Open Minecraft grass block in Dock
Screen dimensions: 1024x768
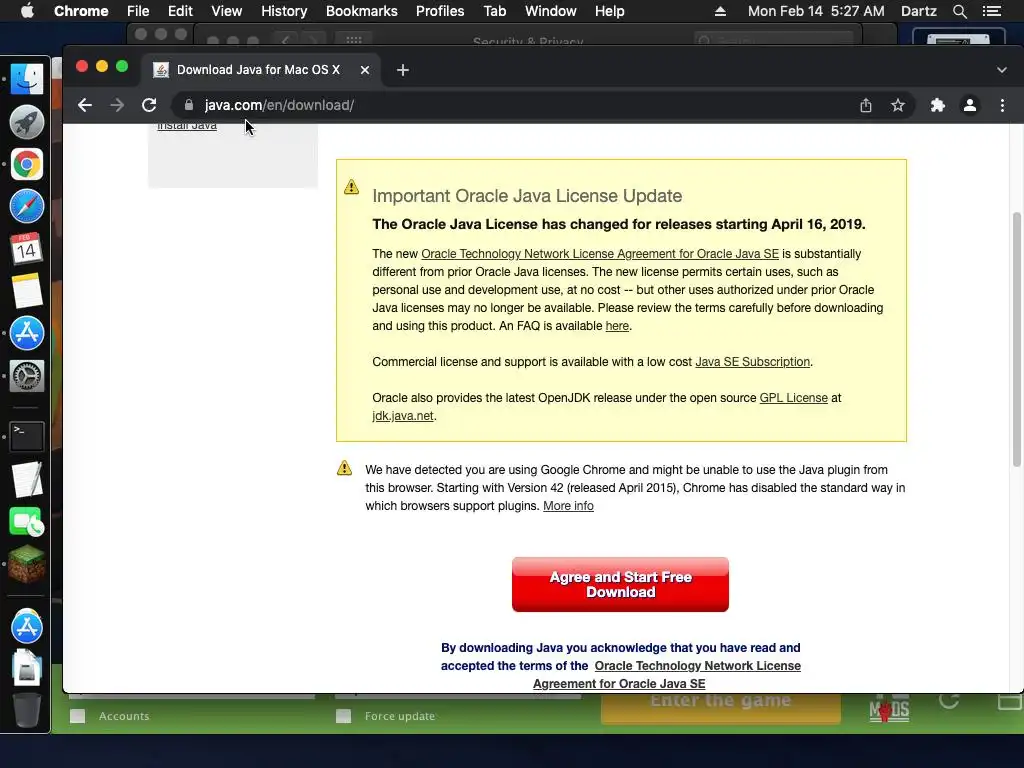click(27, 564)
